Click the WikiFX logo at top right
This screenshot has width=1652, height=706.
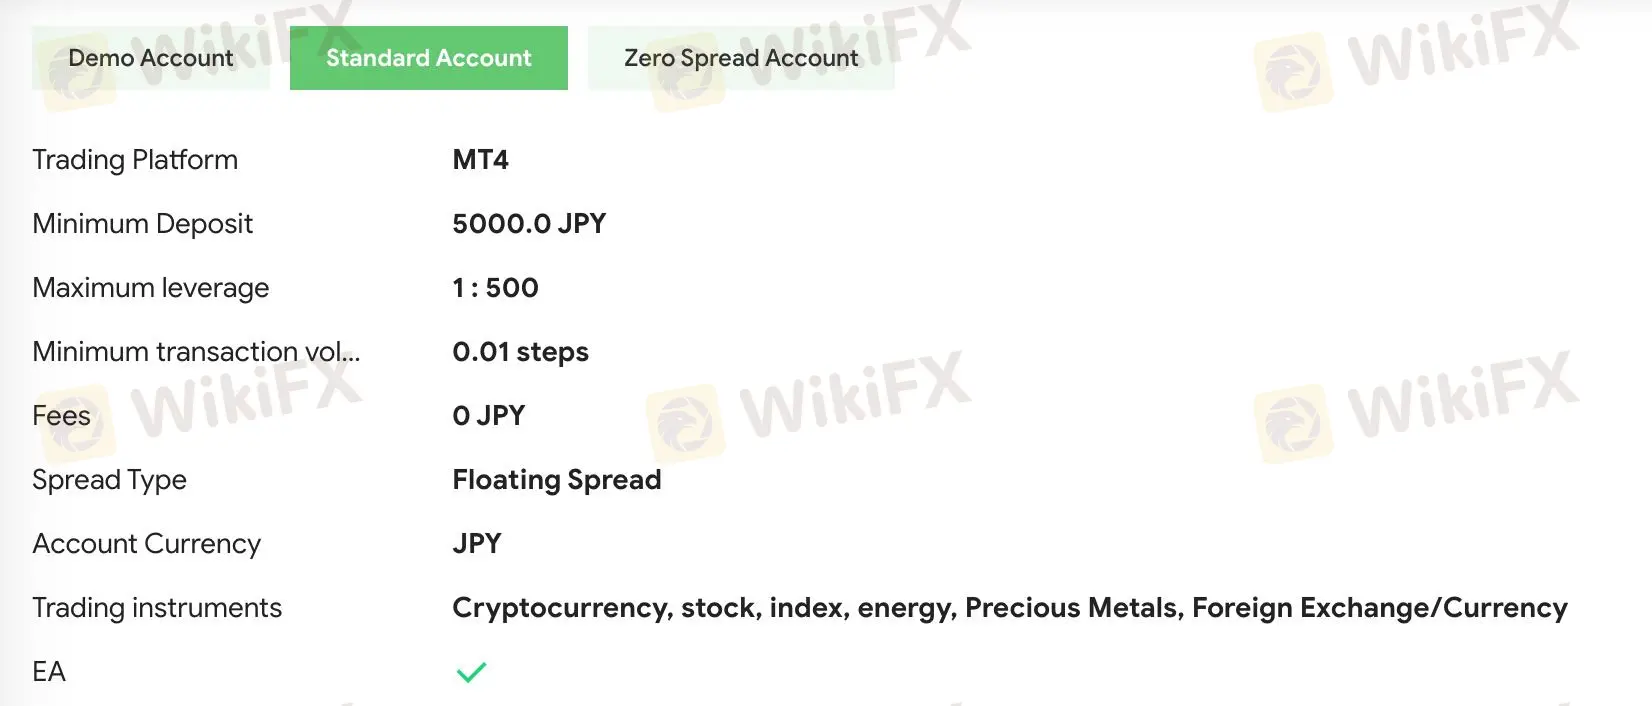point(1417,58)
